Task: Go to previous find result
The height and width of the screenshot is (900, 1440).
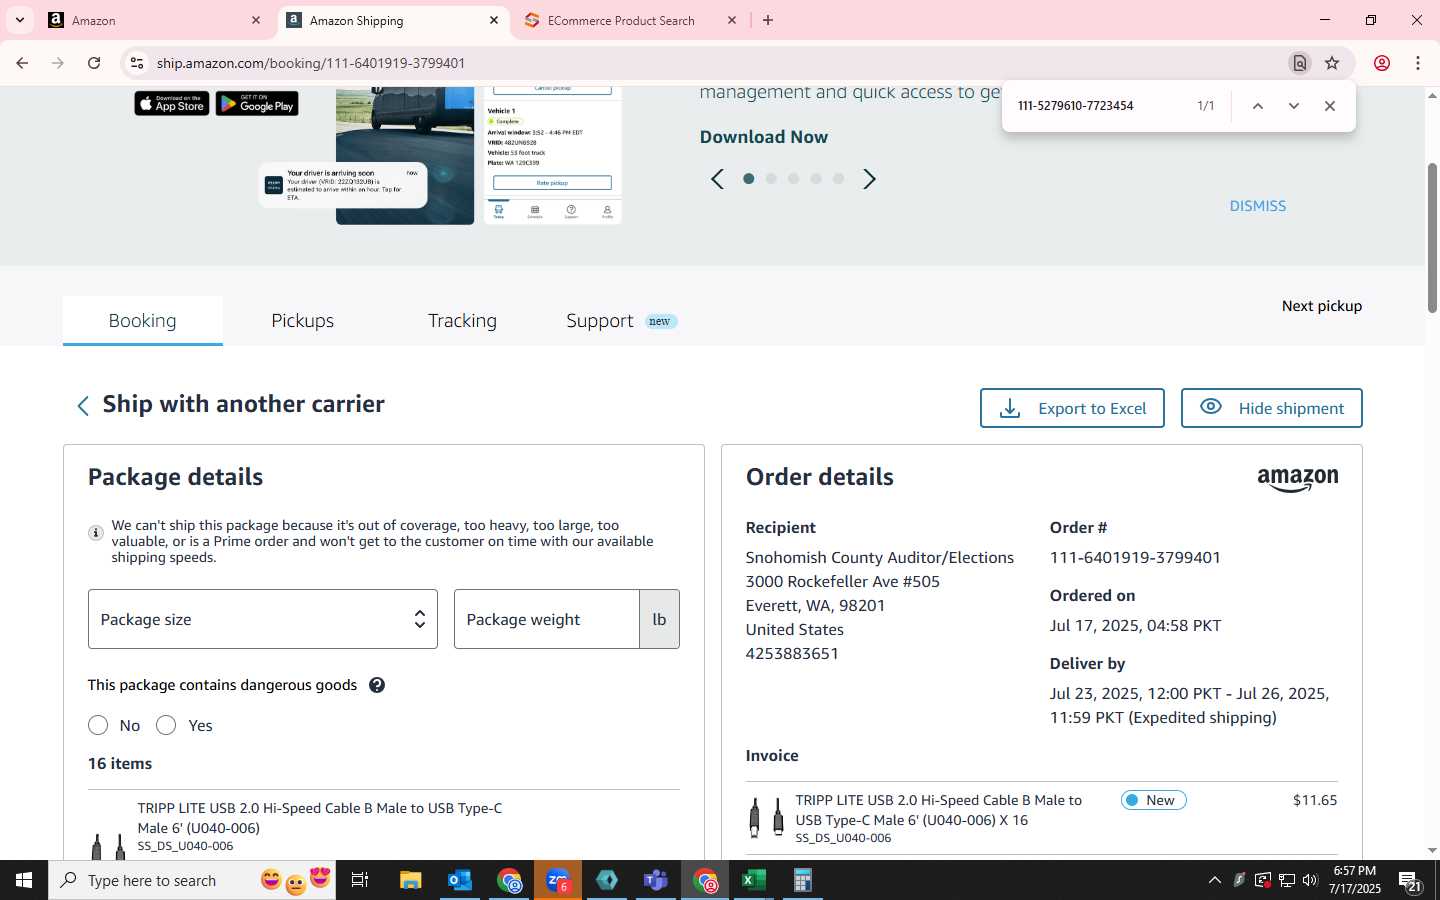Action: [1258, 106]
